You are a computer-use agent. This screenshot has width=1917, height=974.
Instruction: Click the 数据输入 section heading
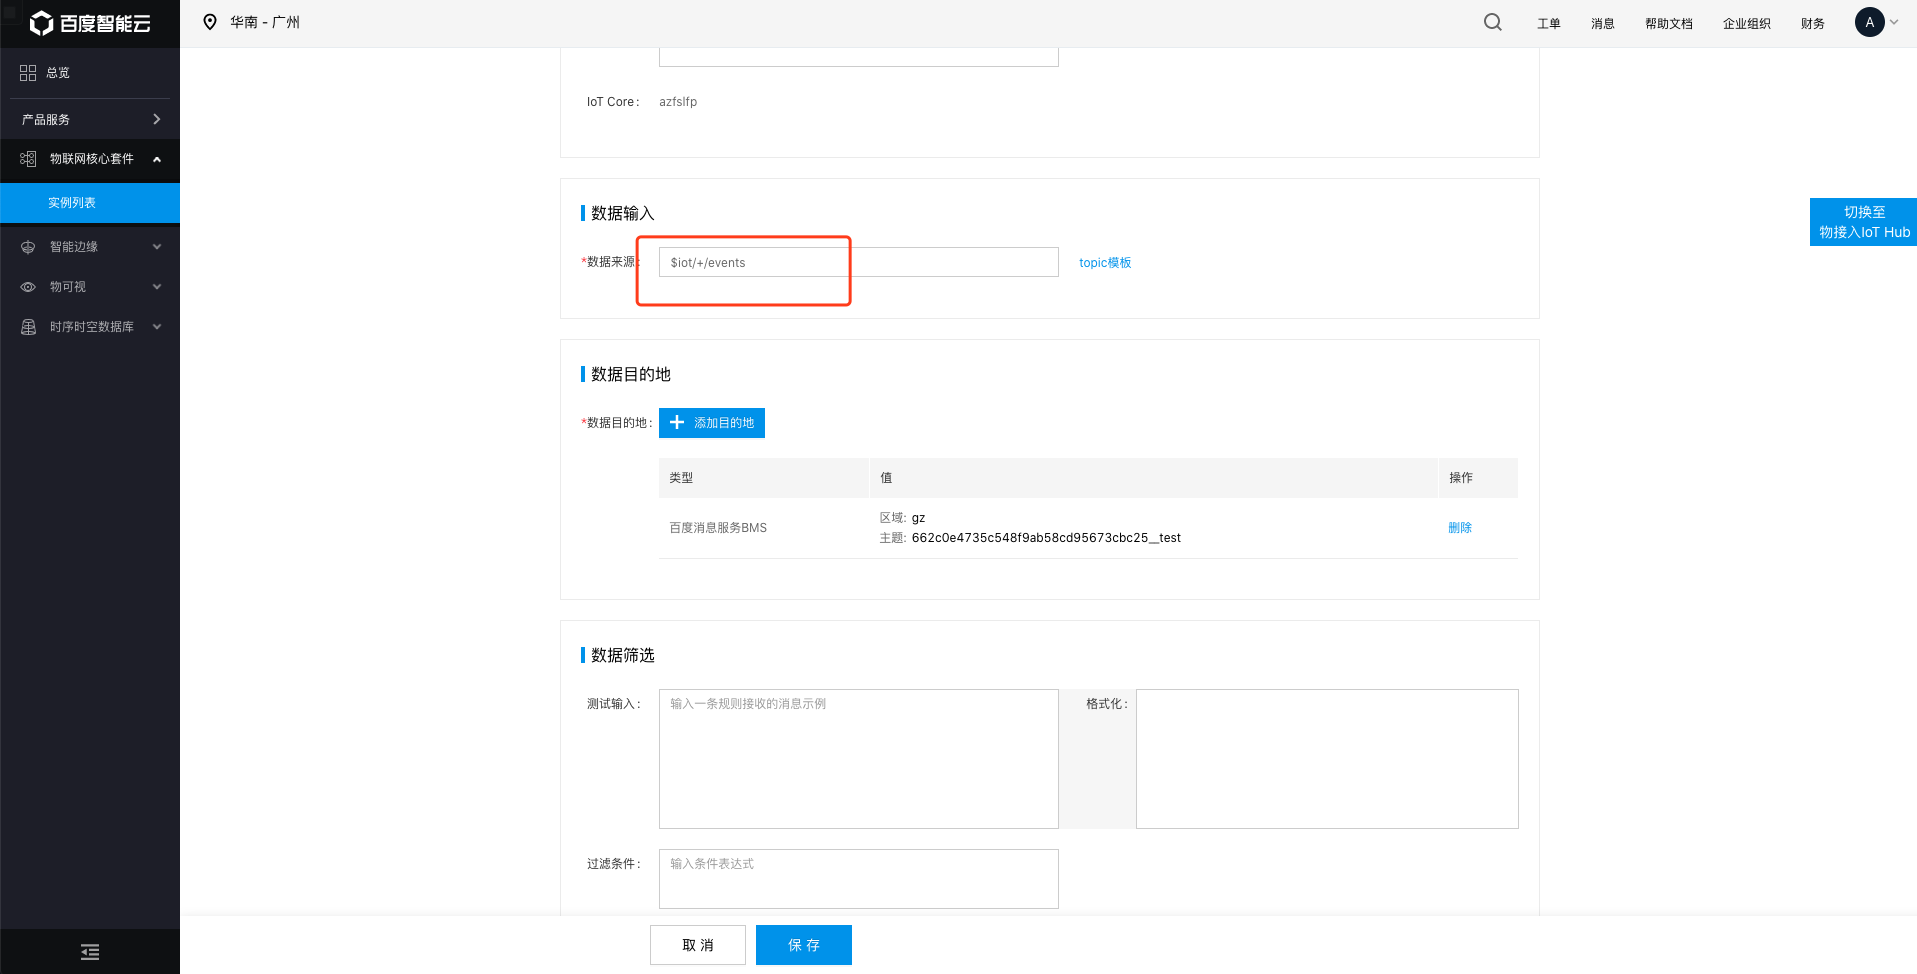click(x=622, y=213)
